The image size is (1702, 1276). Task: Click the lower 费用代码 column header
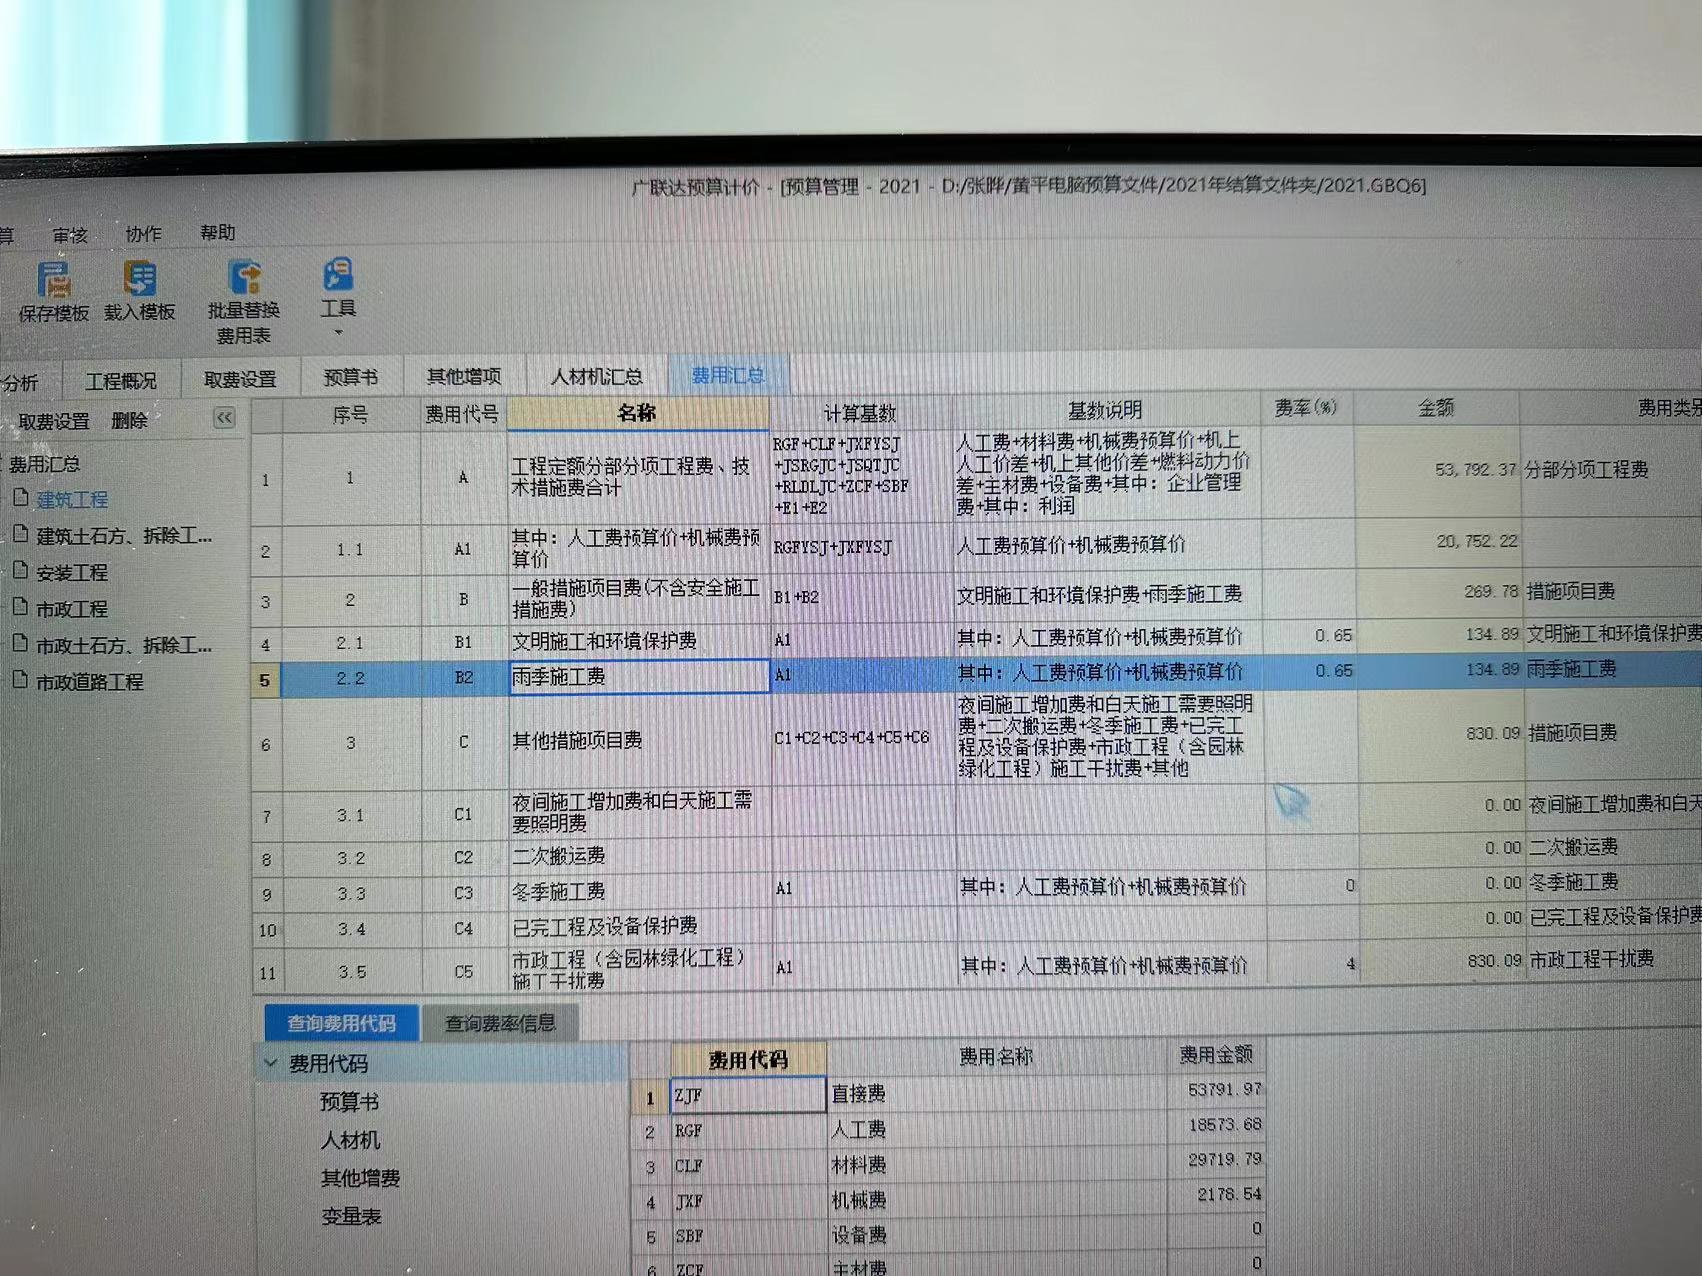click(748, 1059)
